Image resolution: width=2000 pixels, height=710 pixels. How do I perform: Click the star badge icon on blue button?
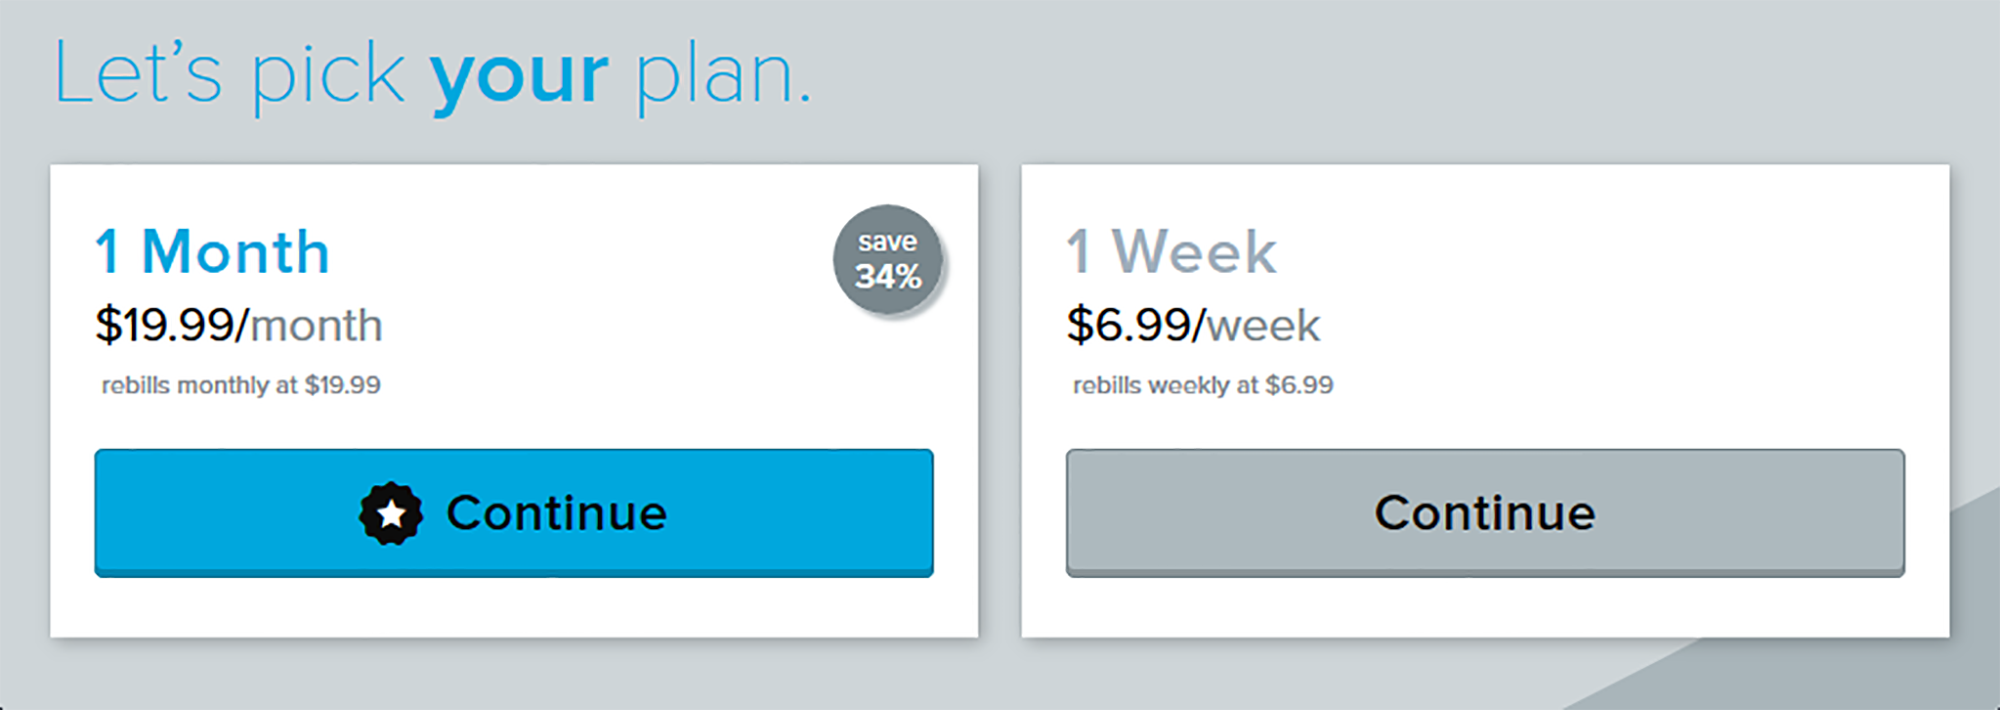pyautogui.click(x=391, y=514)
